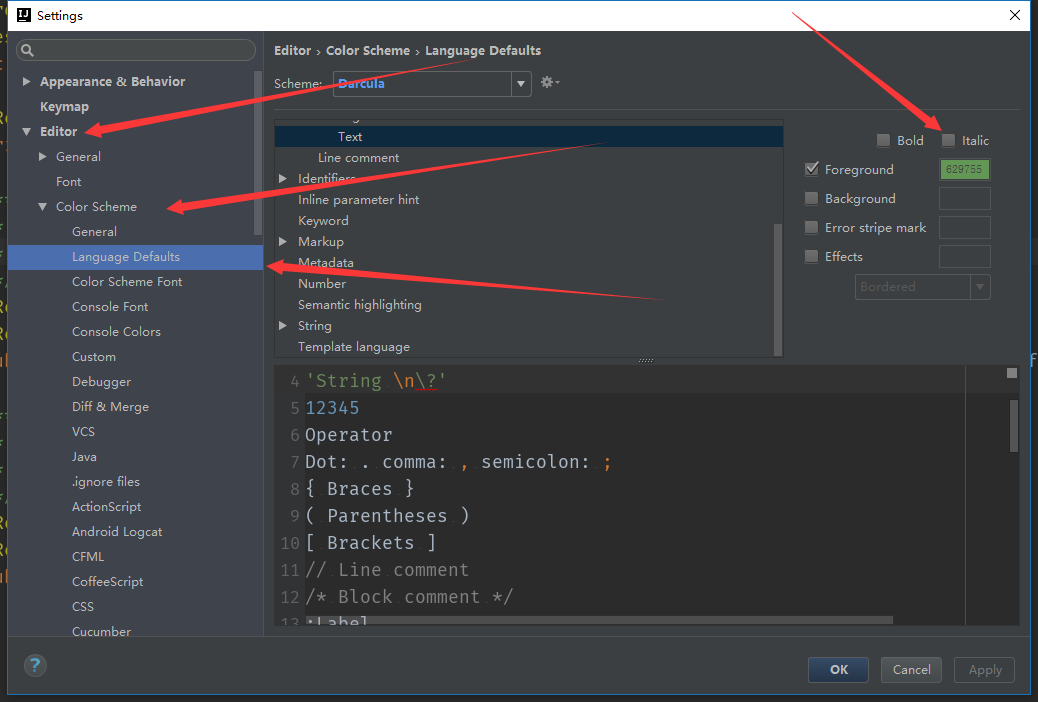Select General under Color Scheme
Image resolution: width=1038 pixels, height=702 pixels.
click(94, 232)
